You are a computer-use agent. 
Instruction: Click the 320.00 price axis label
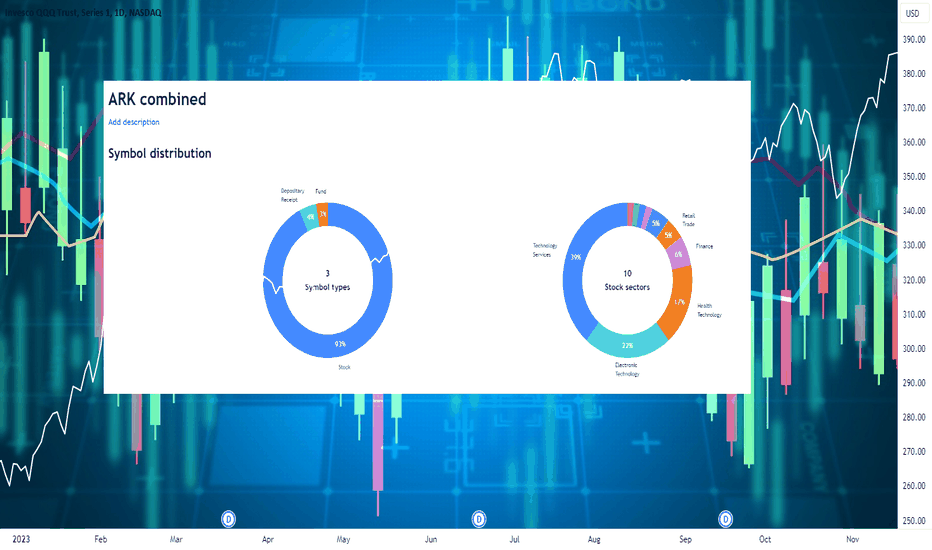click(x=914, y=280)
